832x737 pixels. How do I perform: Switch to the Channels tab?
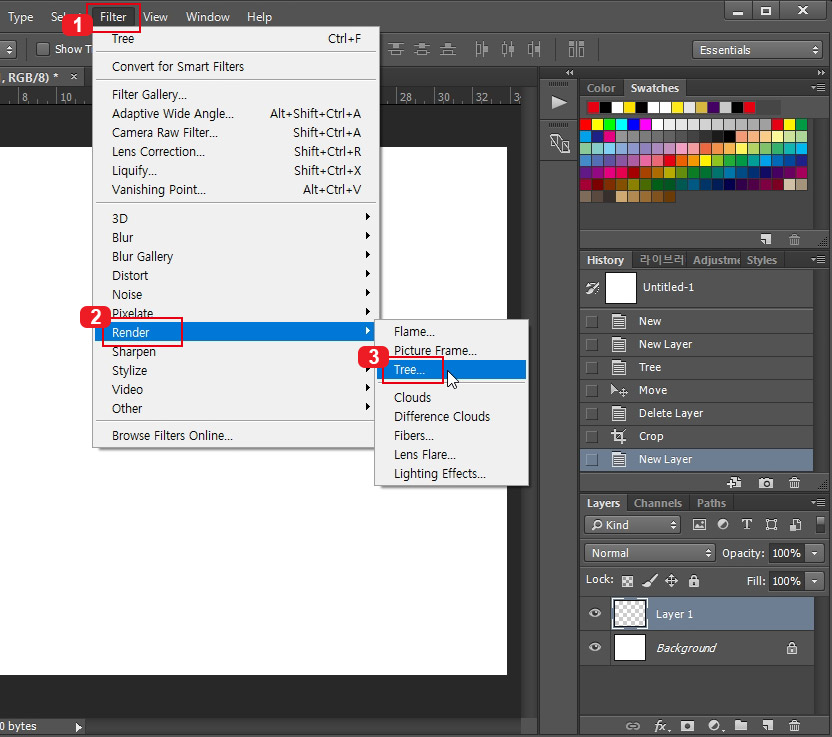657,503
